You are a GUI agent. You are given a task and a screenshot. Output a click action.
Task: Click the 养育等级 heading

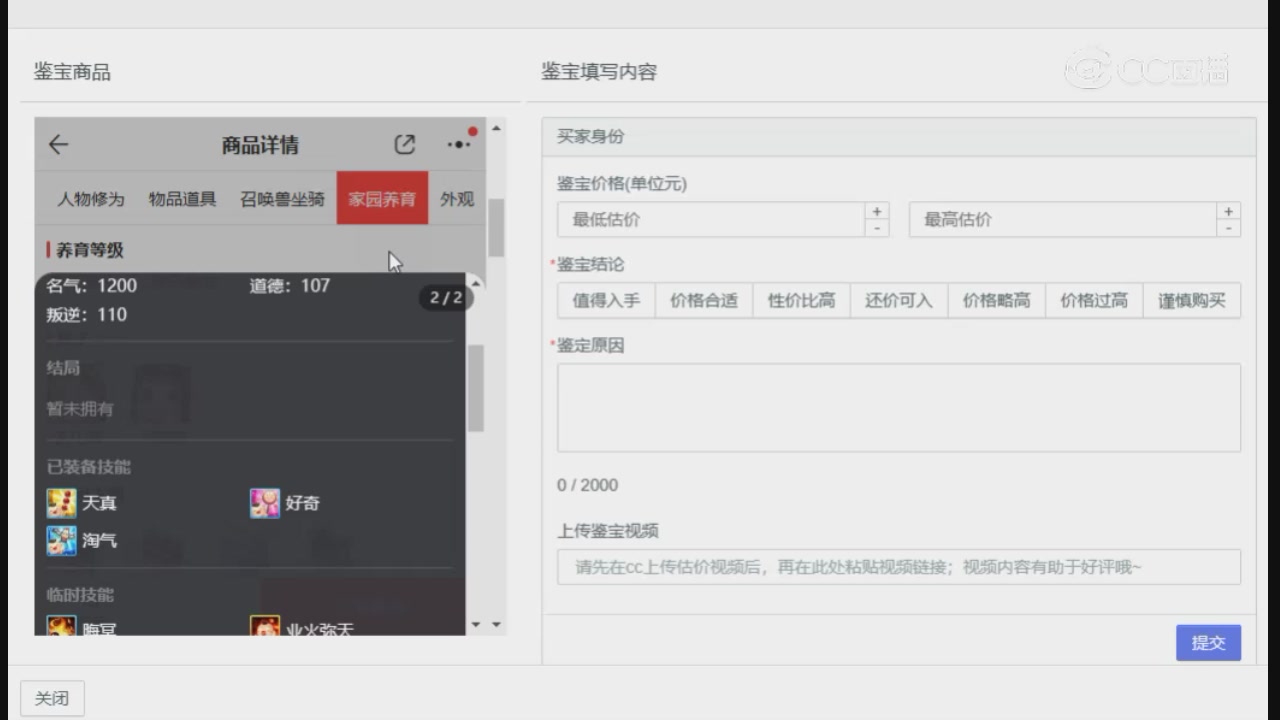point(90,250)
